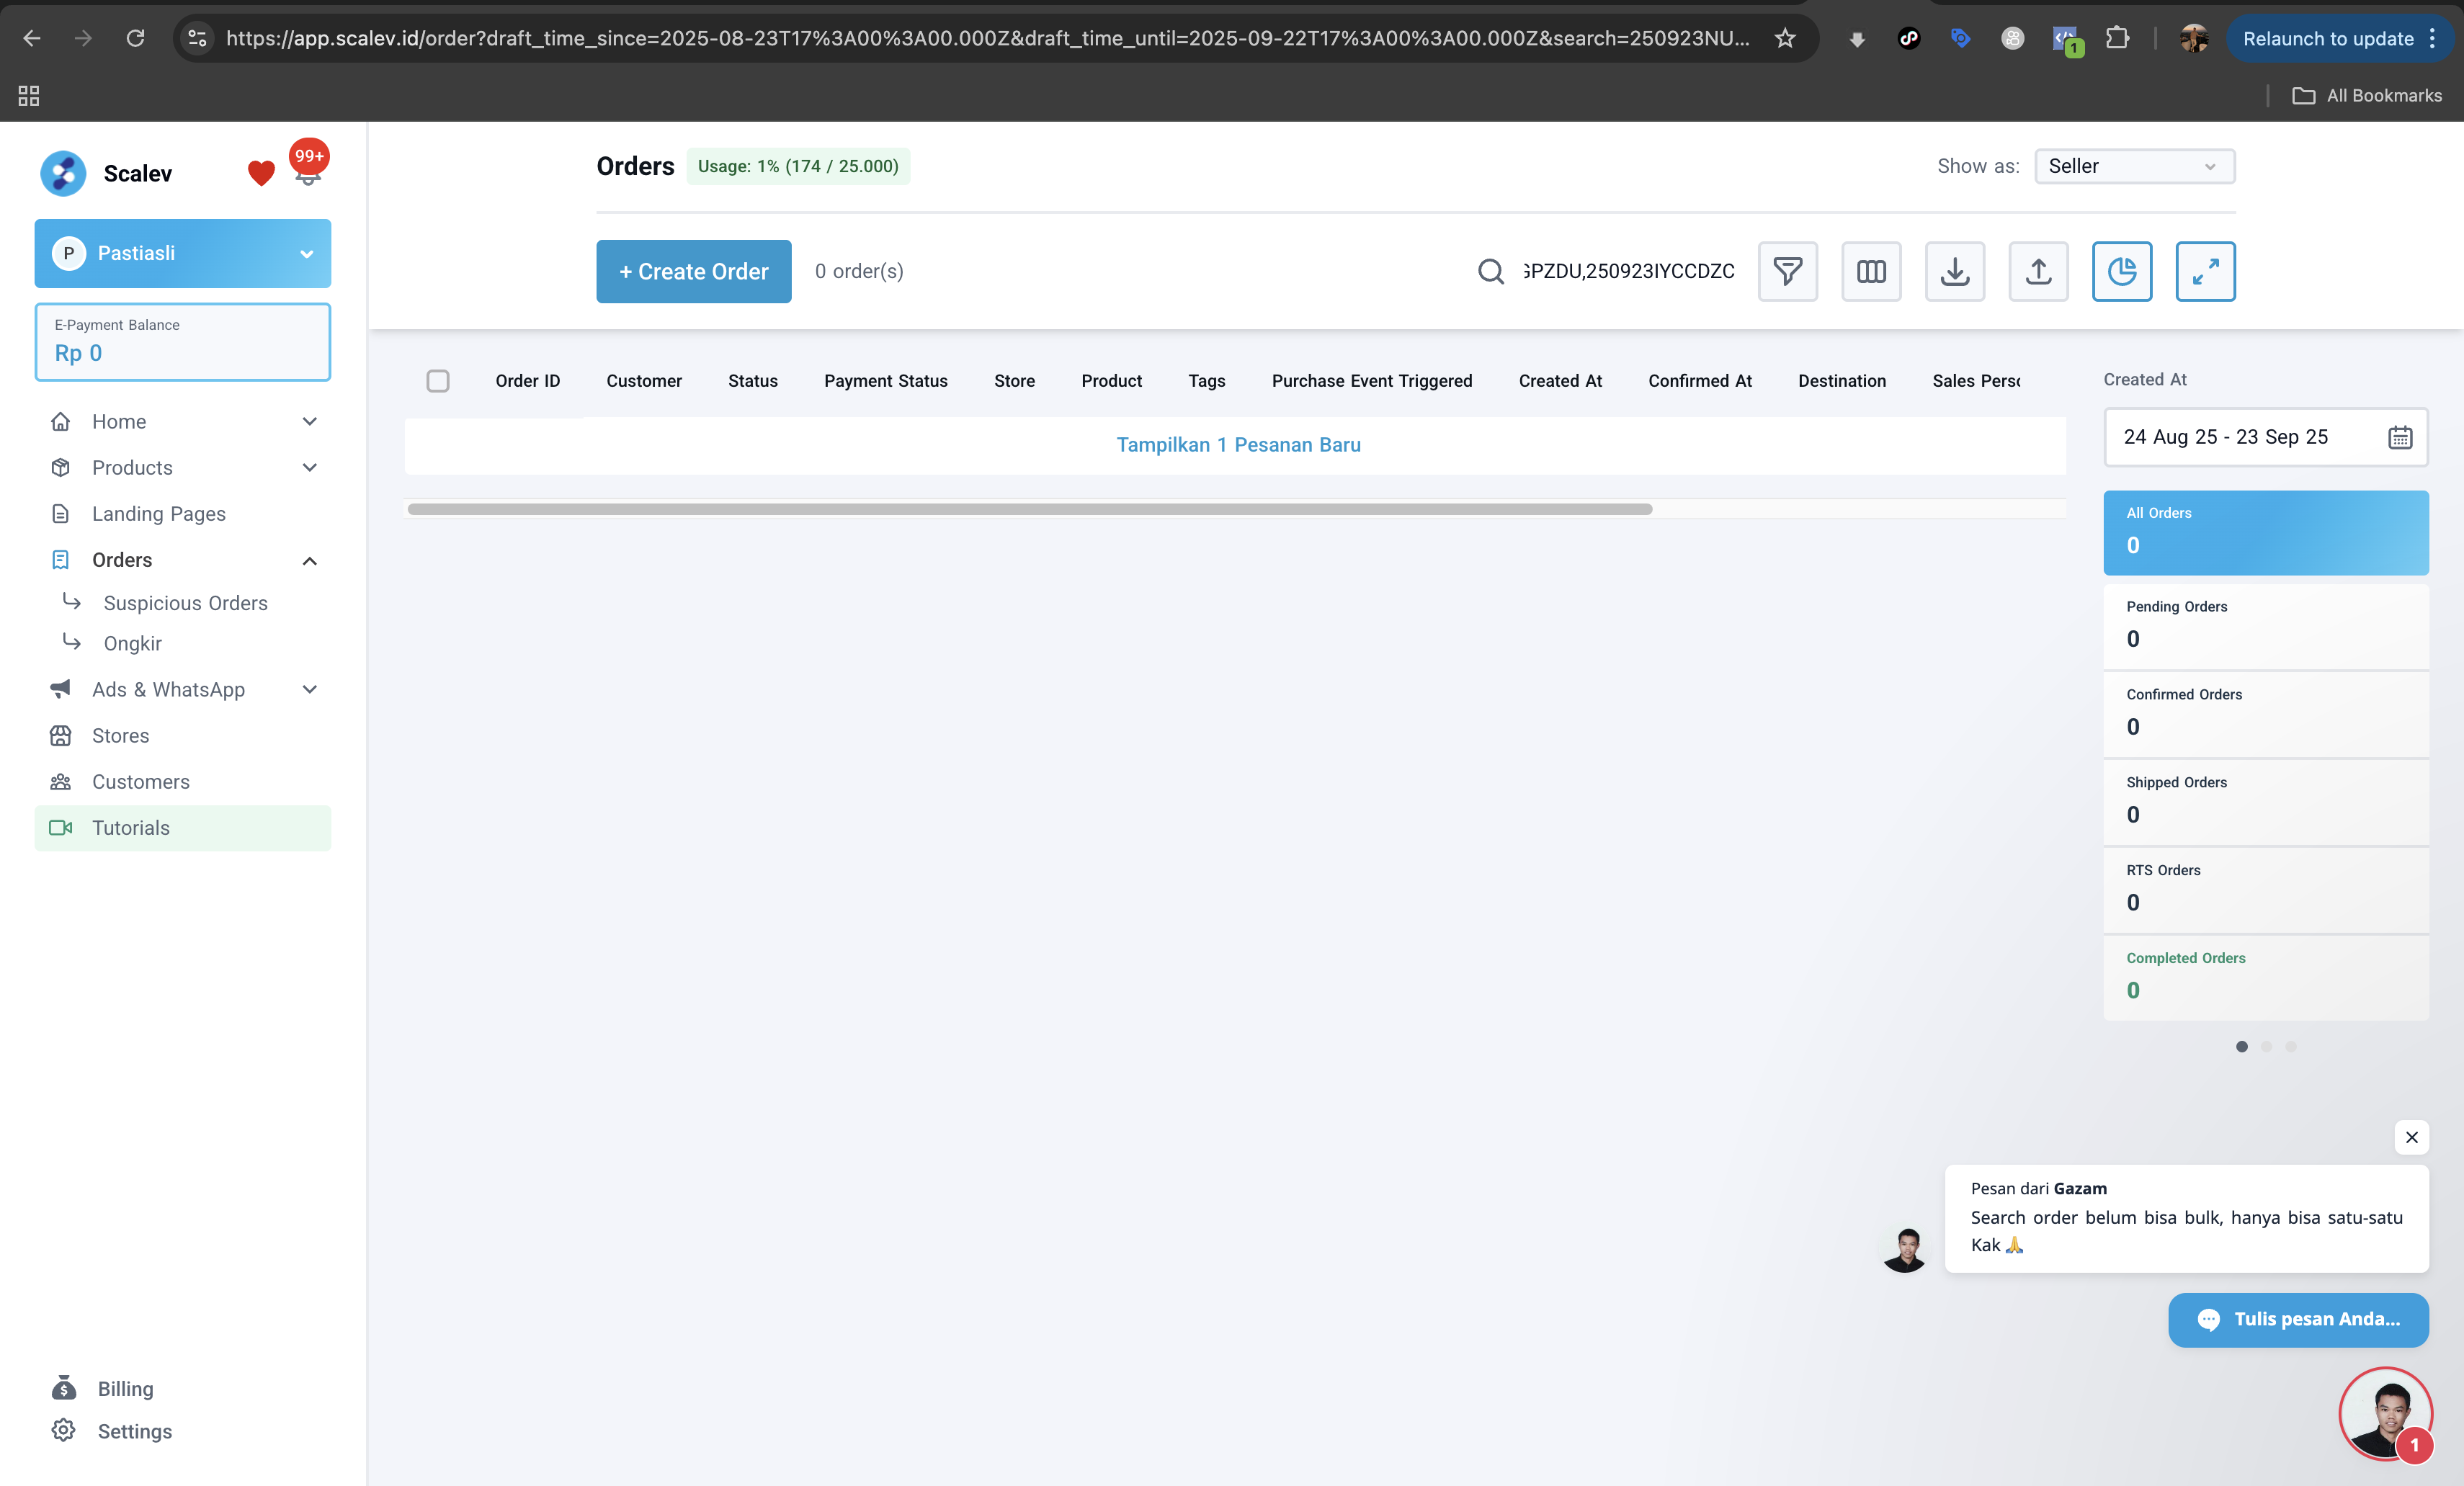
Task: Click the Usage 1% badge
Action: point(798,166)
